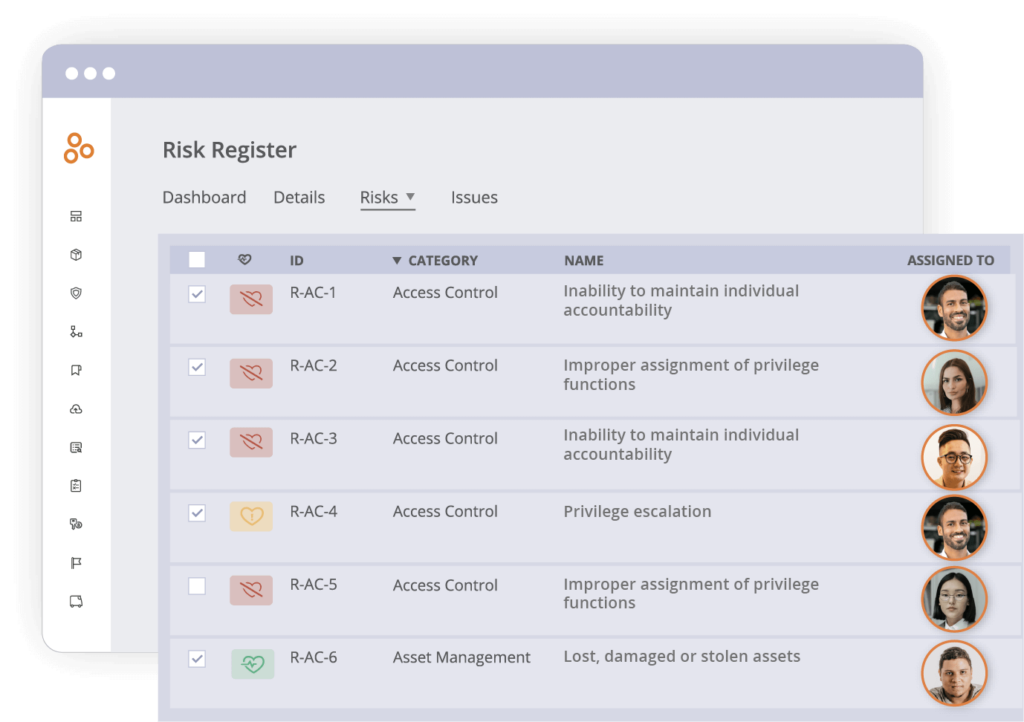The height and width of the screenshot is (722, 1024).
Task: Click "Access Control" category in row R-AC-4
Action: pyautogui.click(x=445, y=512)
